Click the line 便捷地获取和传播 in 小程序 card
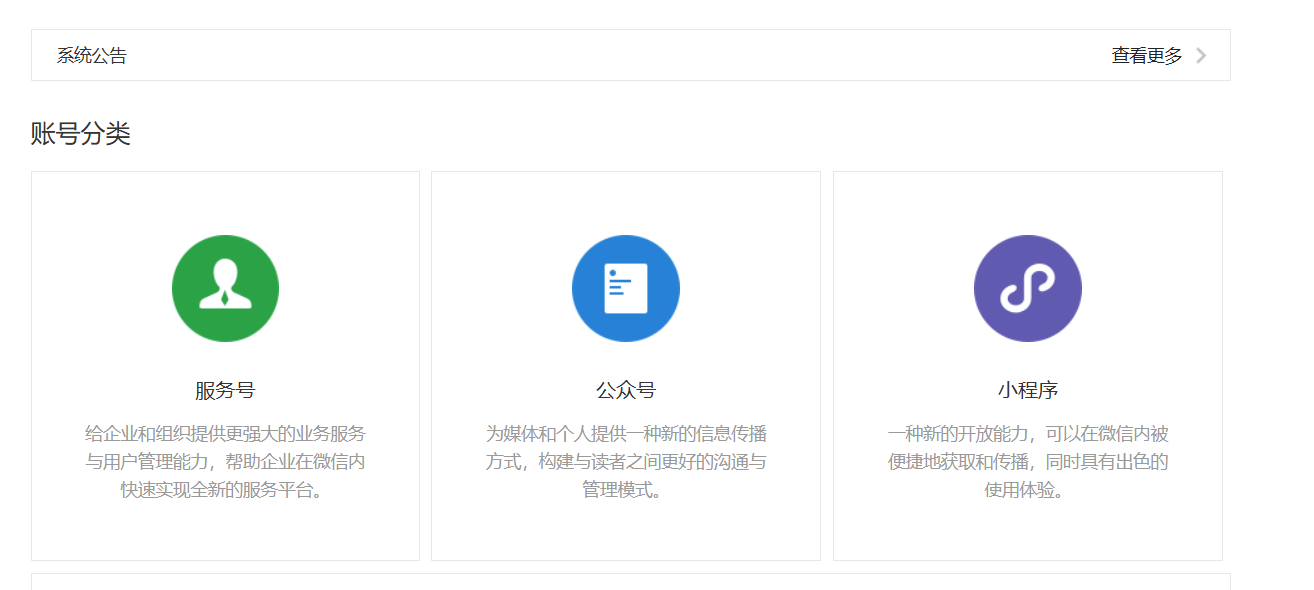Viewport: 1314px width, 590px height. [x=1027, y=462]
